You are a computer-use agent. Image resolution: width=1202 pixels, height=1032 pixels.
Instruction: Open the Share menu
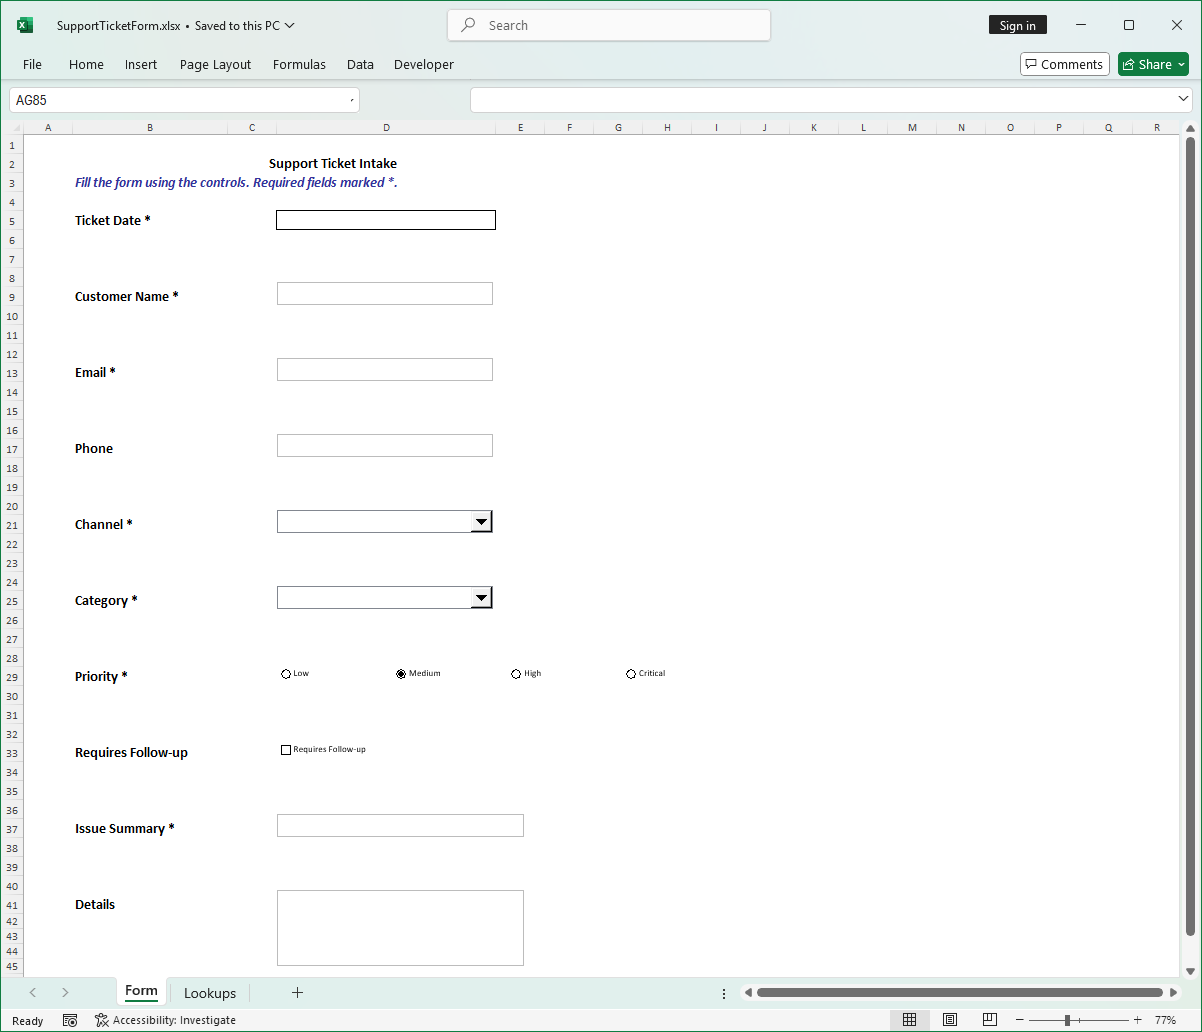click(x=1153, y=63)
